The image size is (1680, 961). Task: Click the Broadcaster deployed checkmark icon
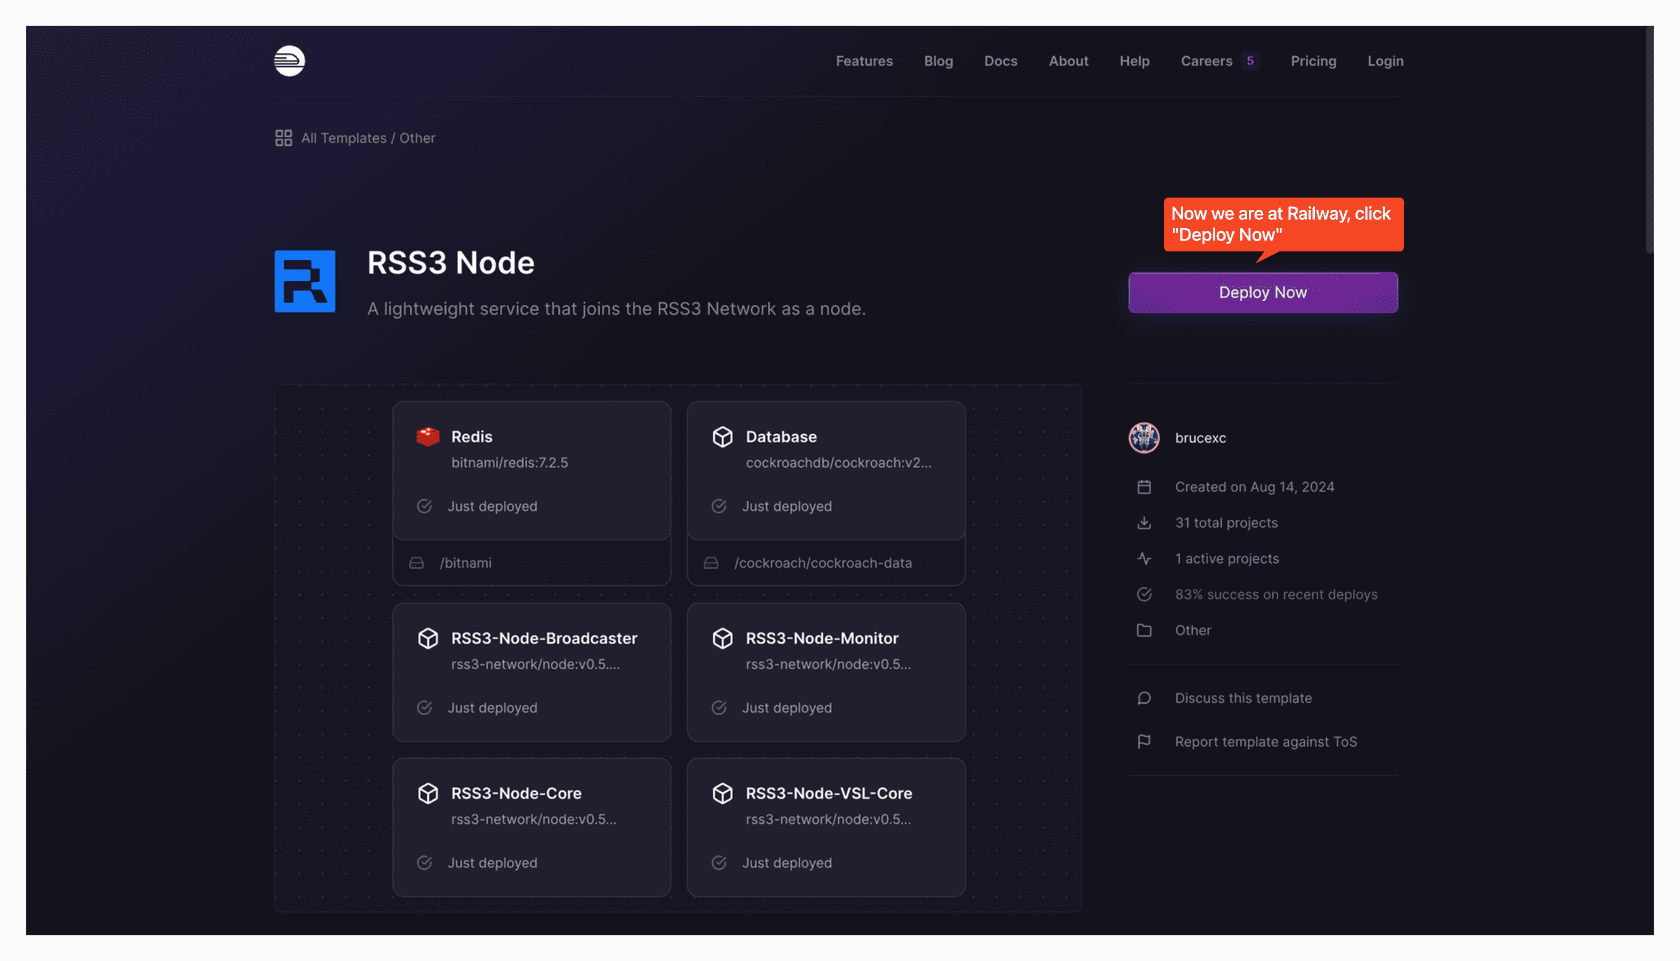[x=424, y=708]
